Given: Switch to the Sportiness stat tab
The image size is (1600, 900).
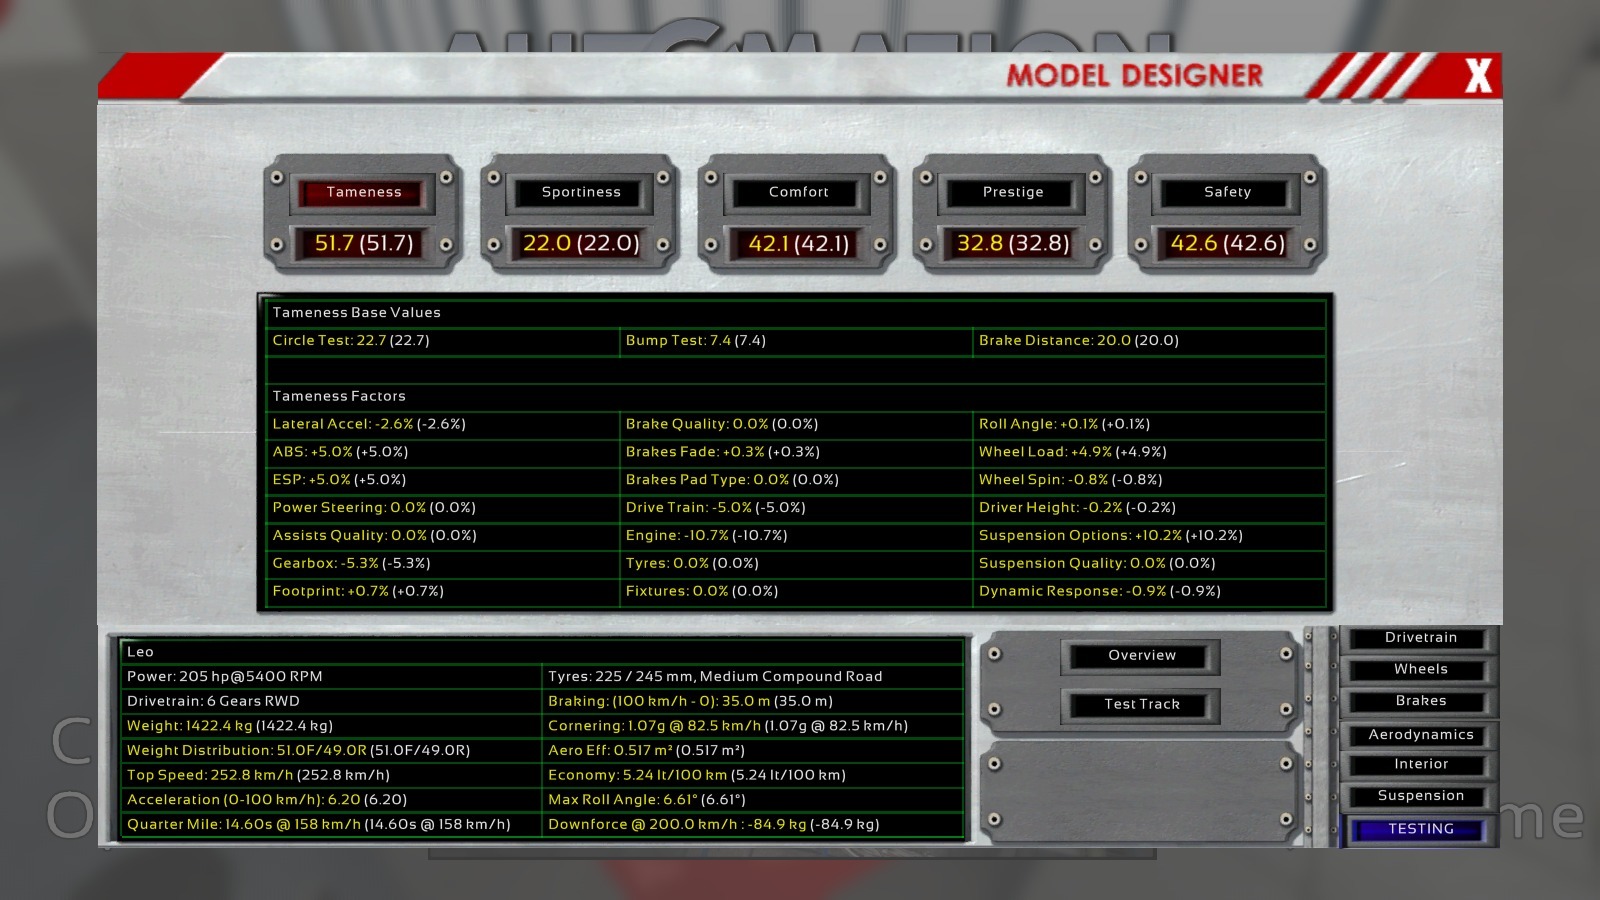Looking at the screenshot, I should 581,192.
